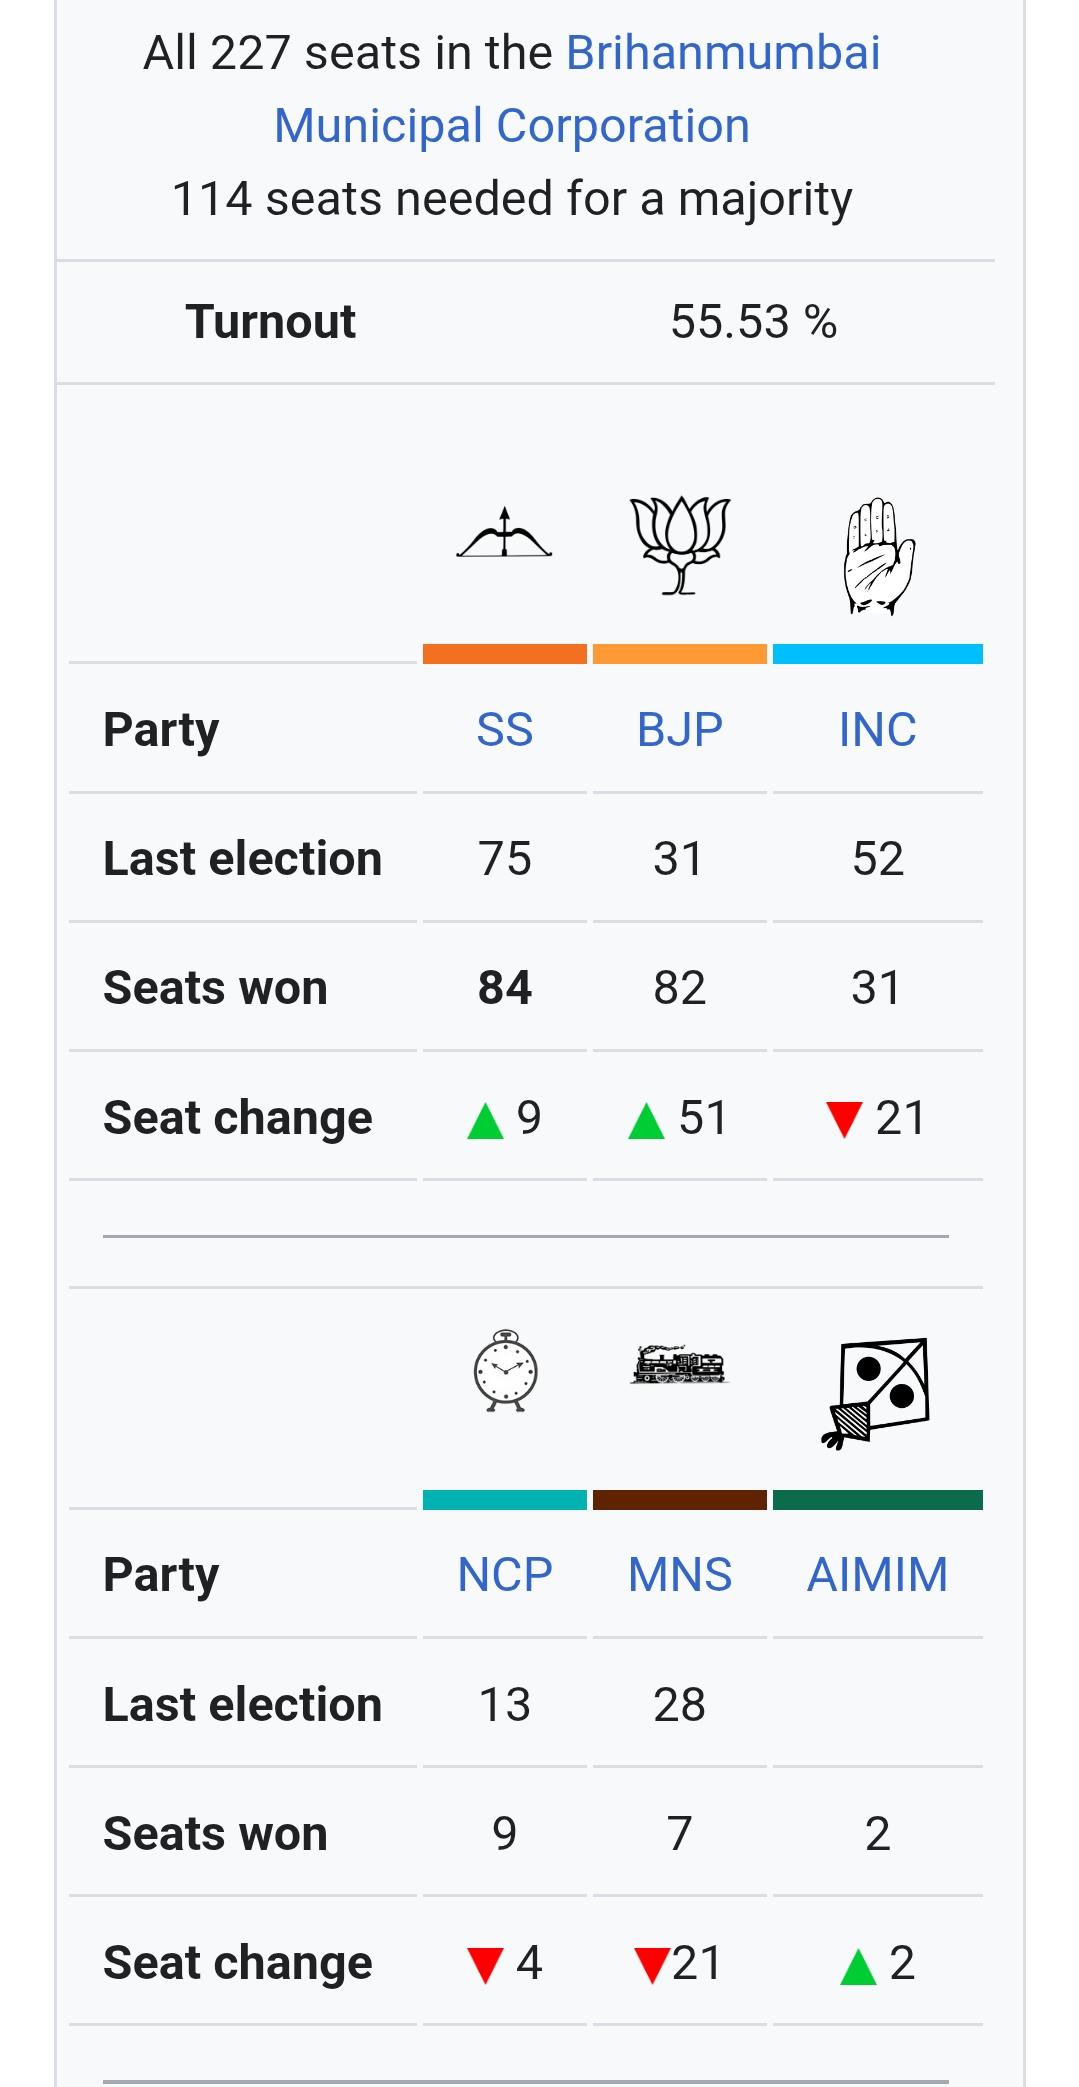Click the MNS railway engine symbol

click(680, 1365)
